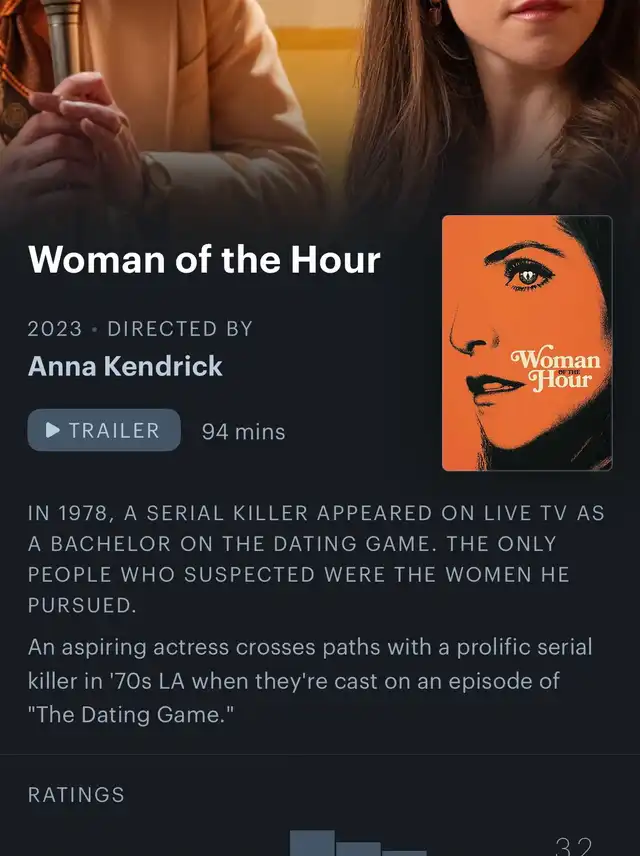Screen dimensions: 640x856
Task: Select the shortest visible ratings histogram bar
Action: pos(404,853)
